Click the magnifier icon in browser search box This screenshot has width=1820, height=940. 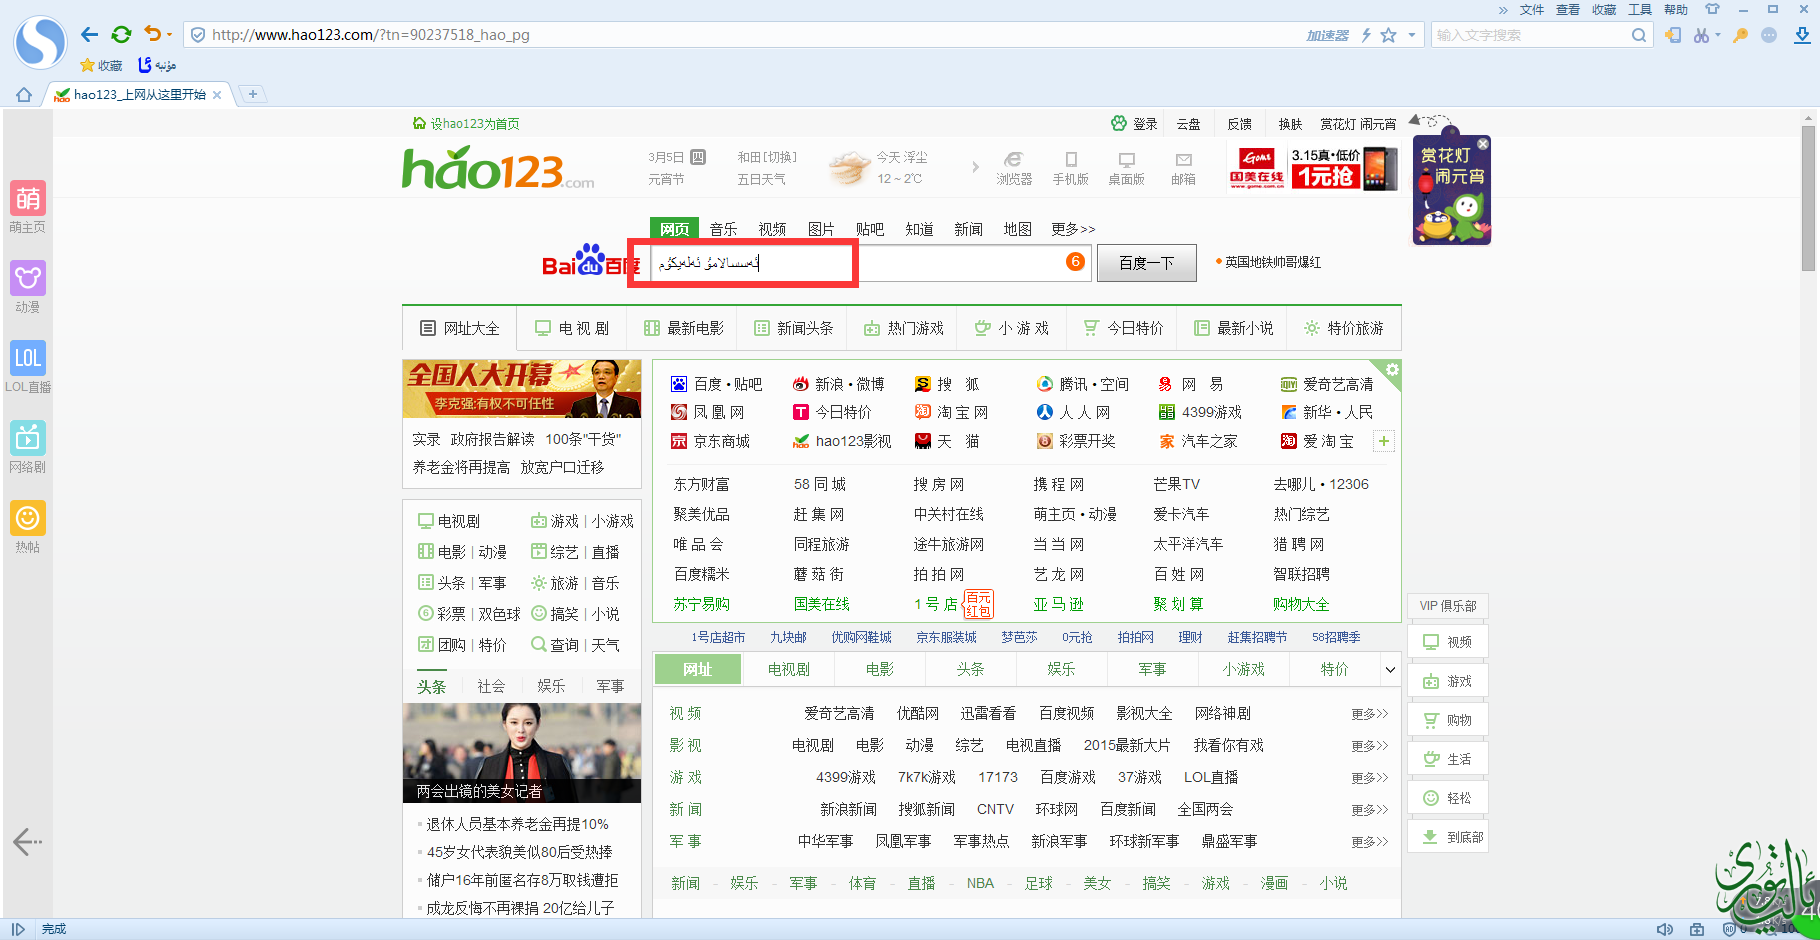coord(1638,35)
